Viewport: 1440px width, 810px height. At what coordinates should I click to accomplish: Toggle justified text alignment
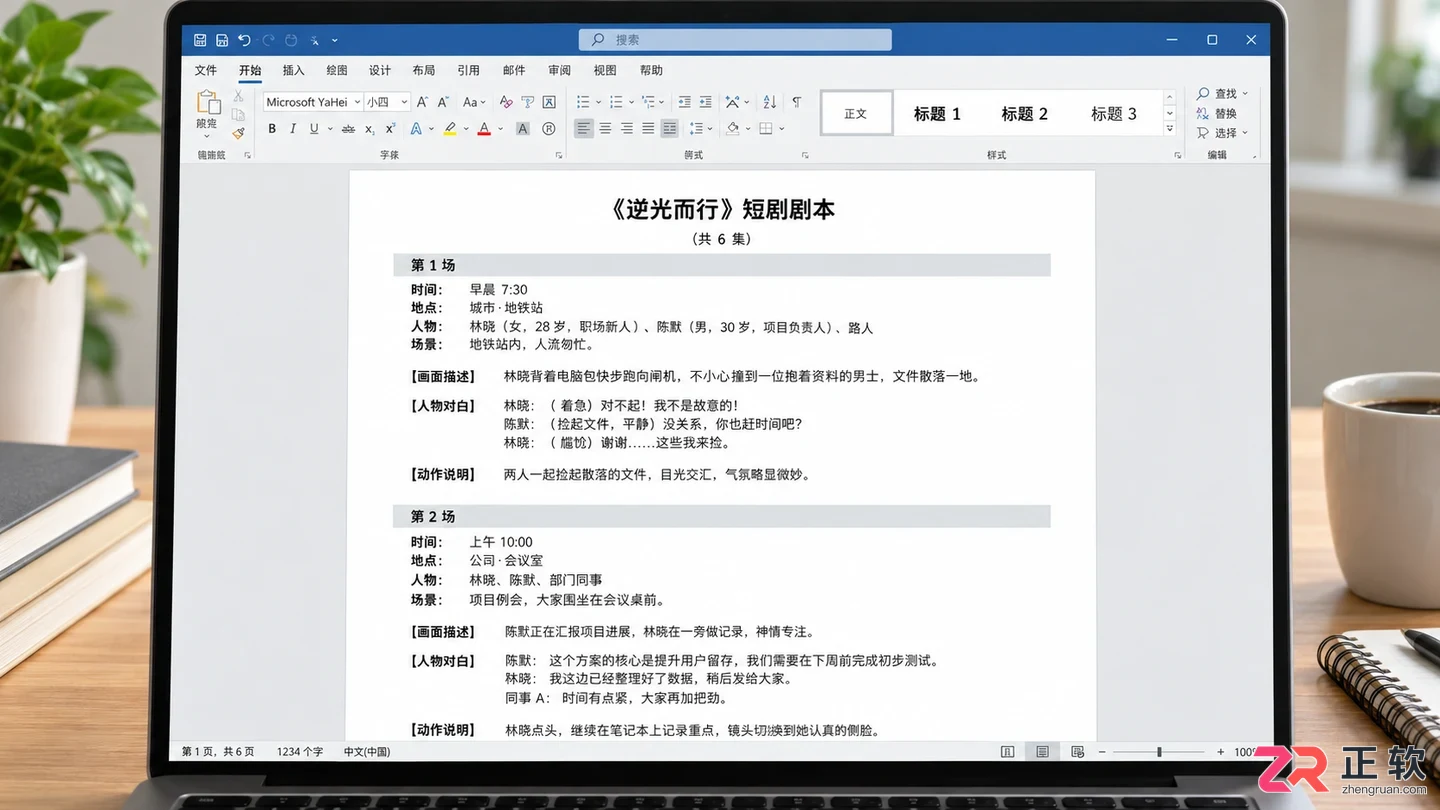[x=648, y=129]
